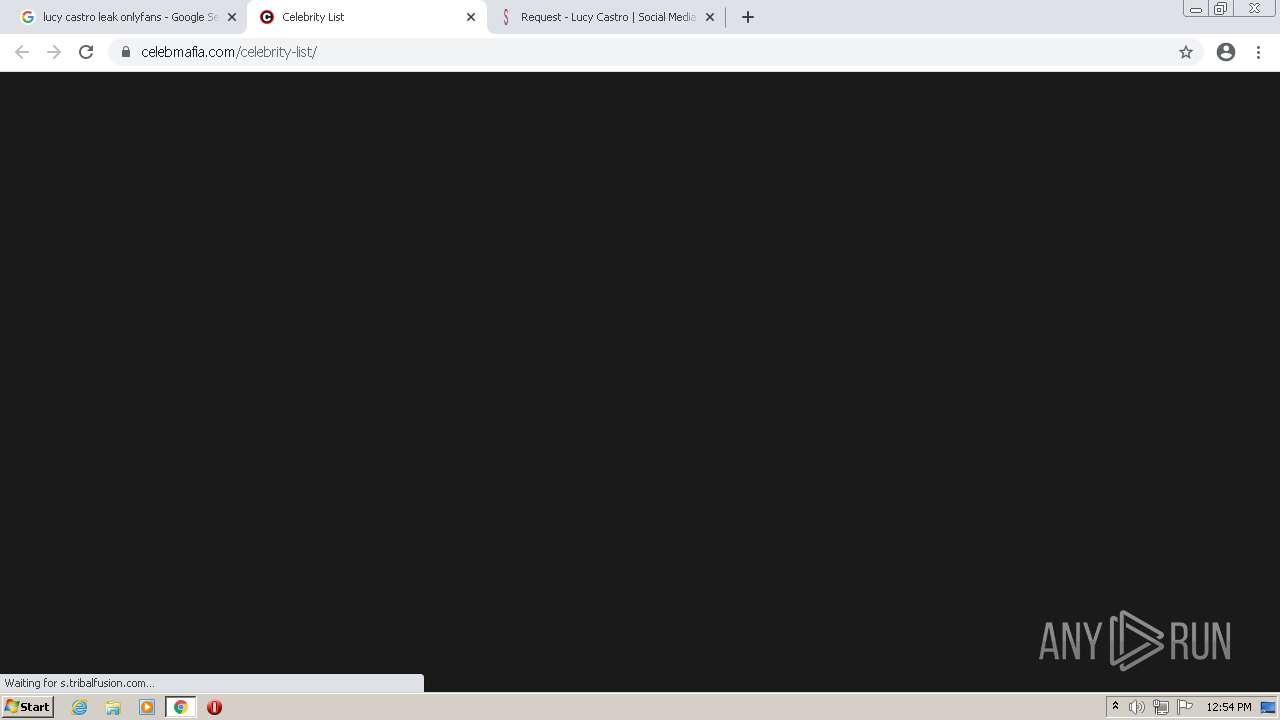
Task: Click the Show desktop button
Action: (1268, 707)
